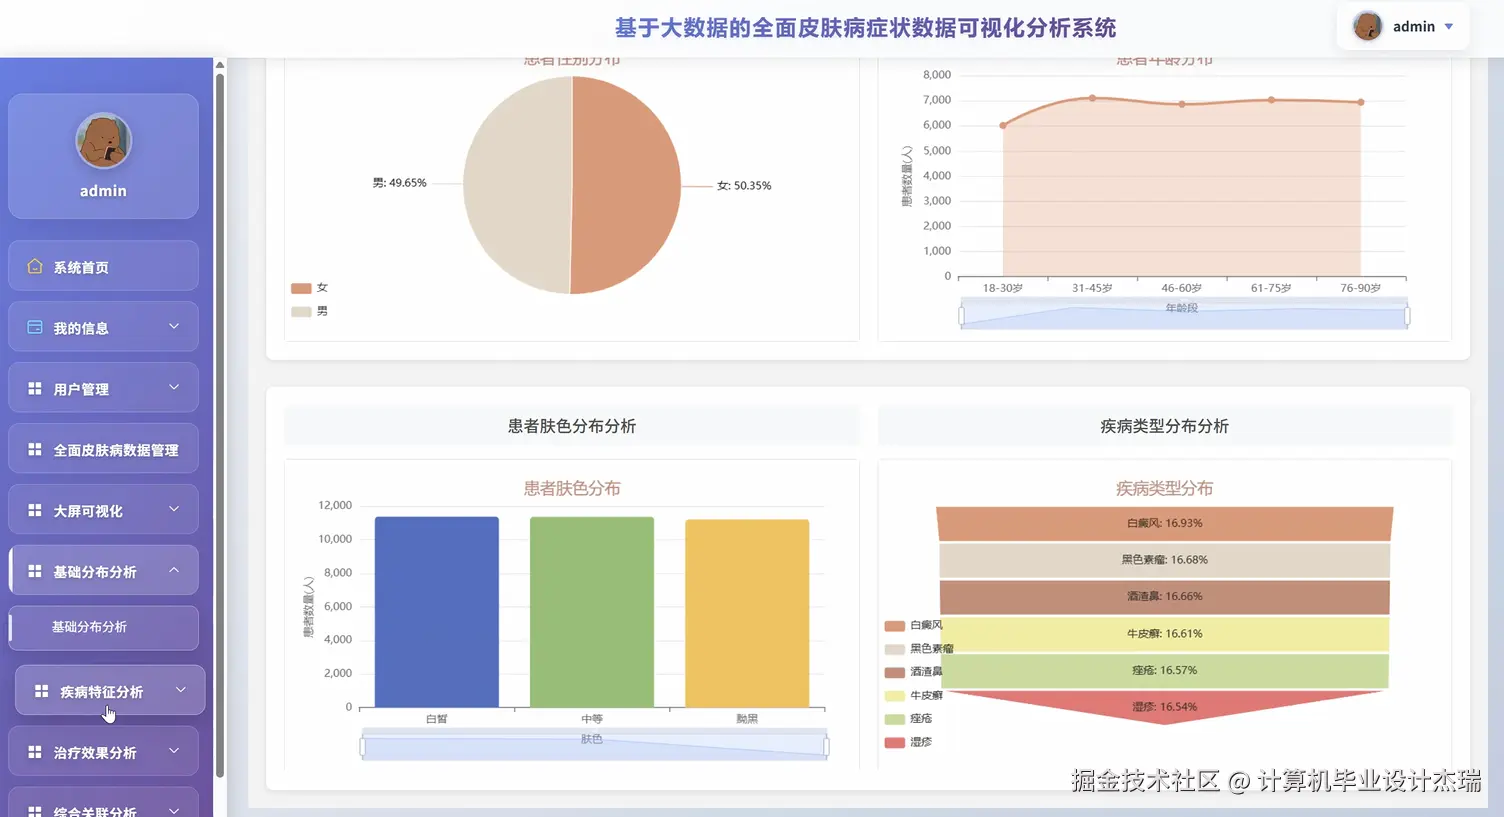
Task: Click the 白皙 blue bar
Action: pyautogui.click(x=437, y=612)
